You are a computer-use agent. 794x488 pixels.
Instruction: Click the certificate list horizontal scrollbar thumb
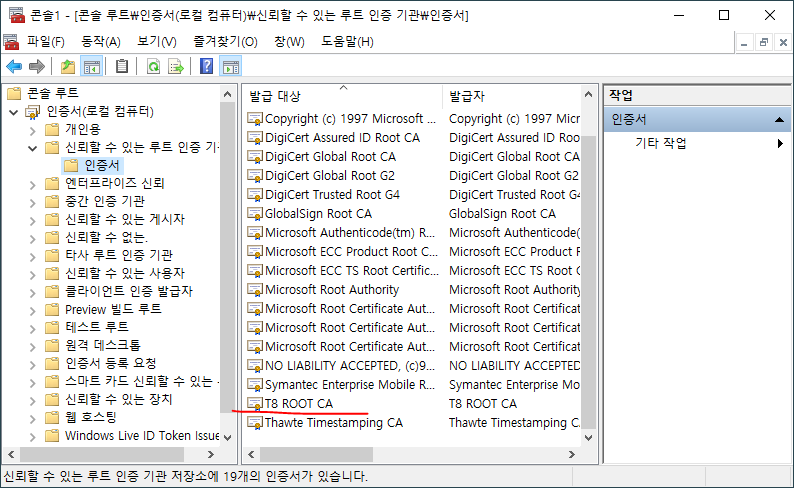tap(316, 454)
